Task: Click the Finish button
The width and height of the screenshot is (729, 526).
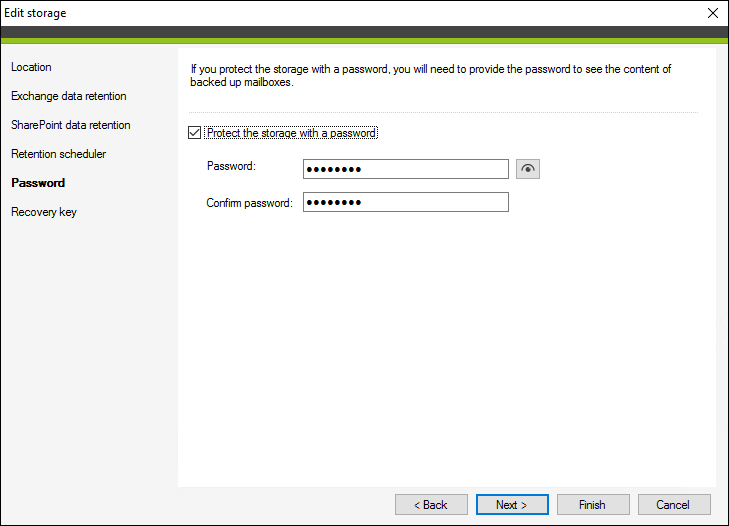Action: tap(593, 505)
